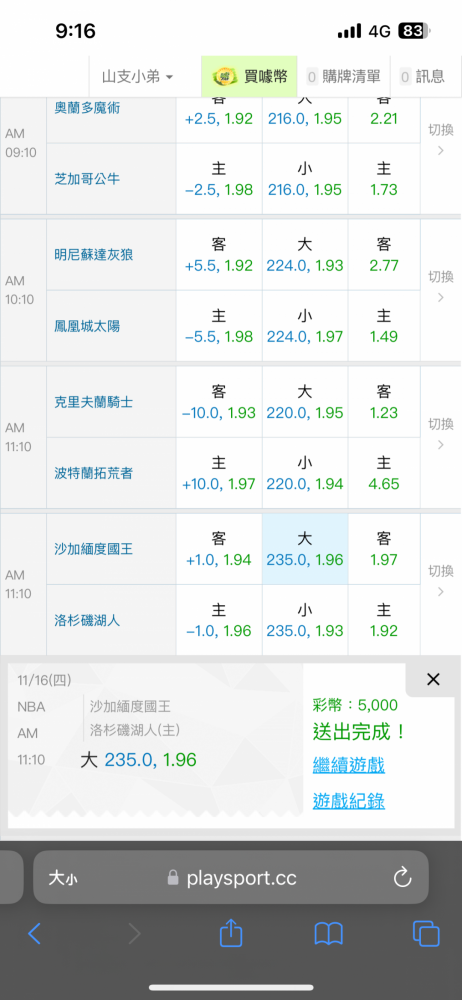Open Safari bookmarks book icon
This screenshot has height=1000, width=462.
[329, 934]
